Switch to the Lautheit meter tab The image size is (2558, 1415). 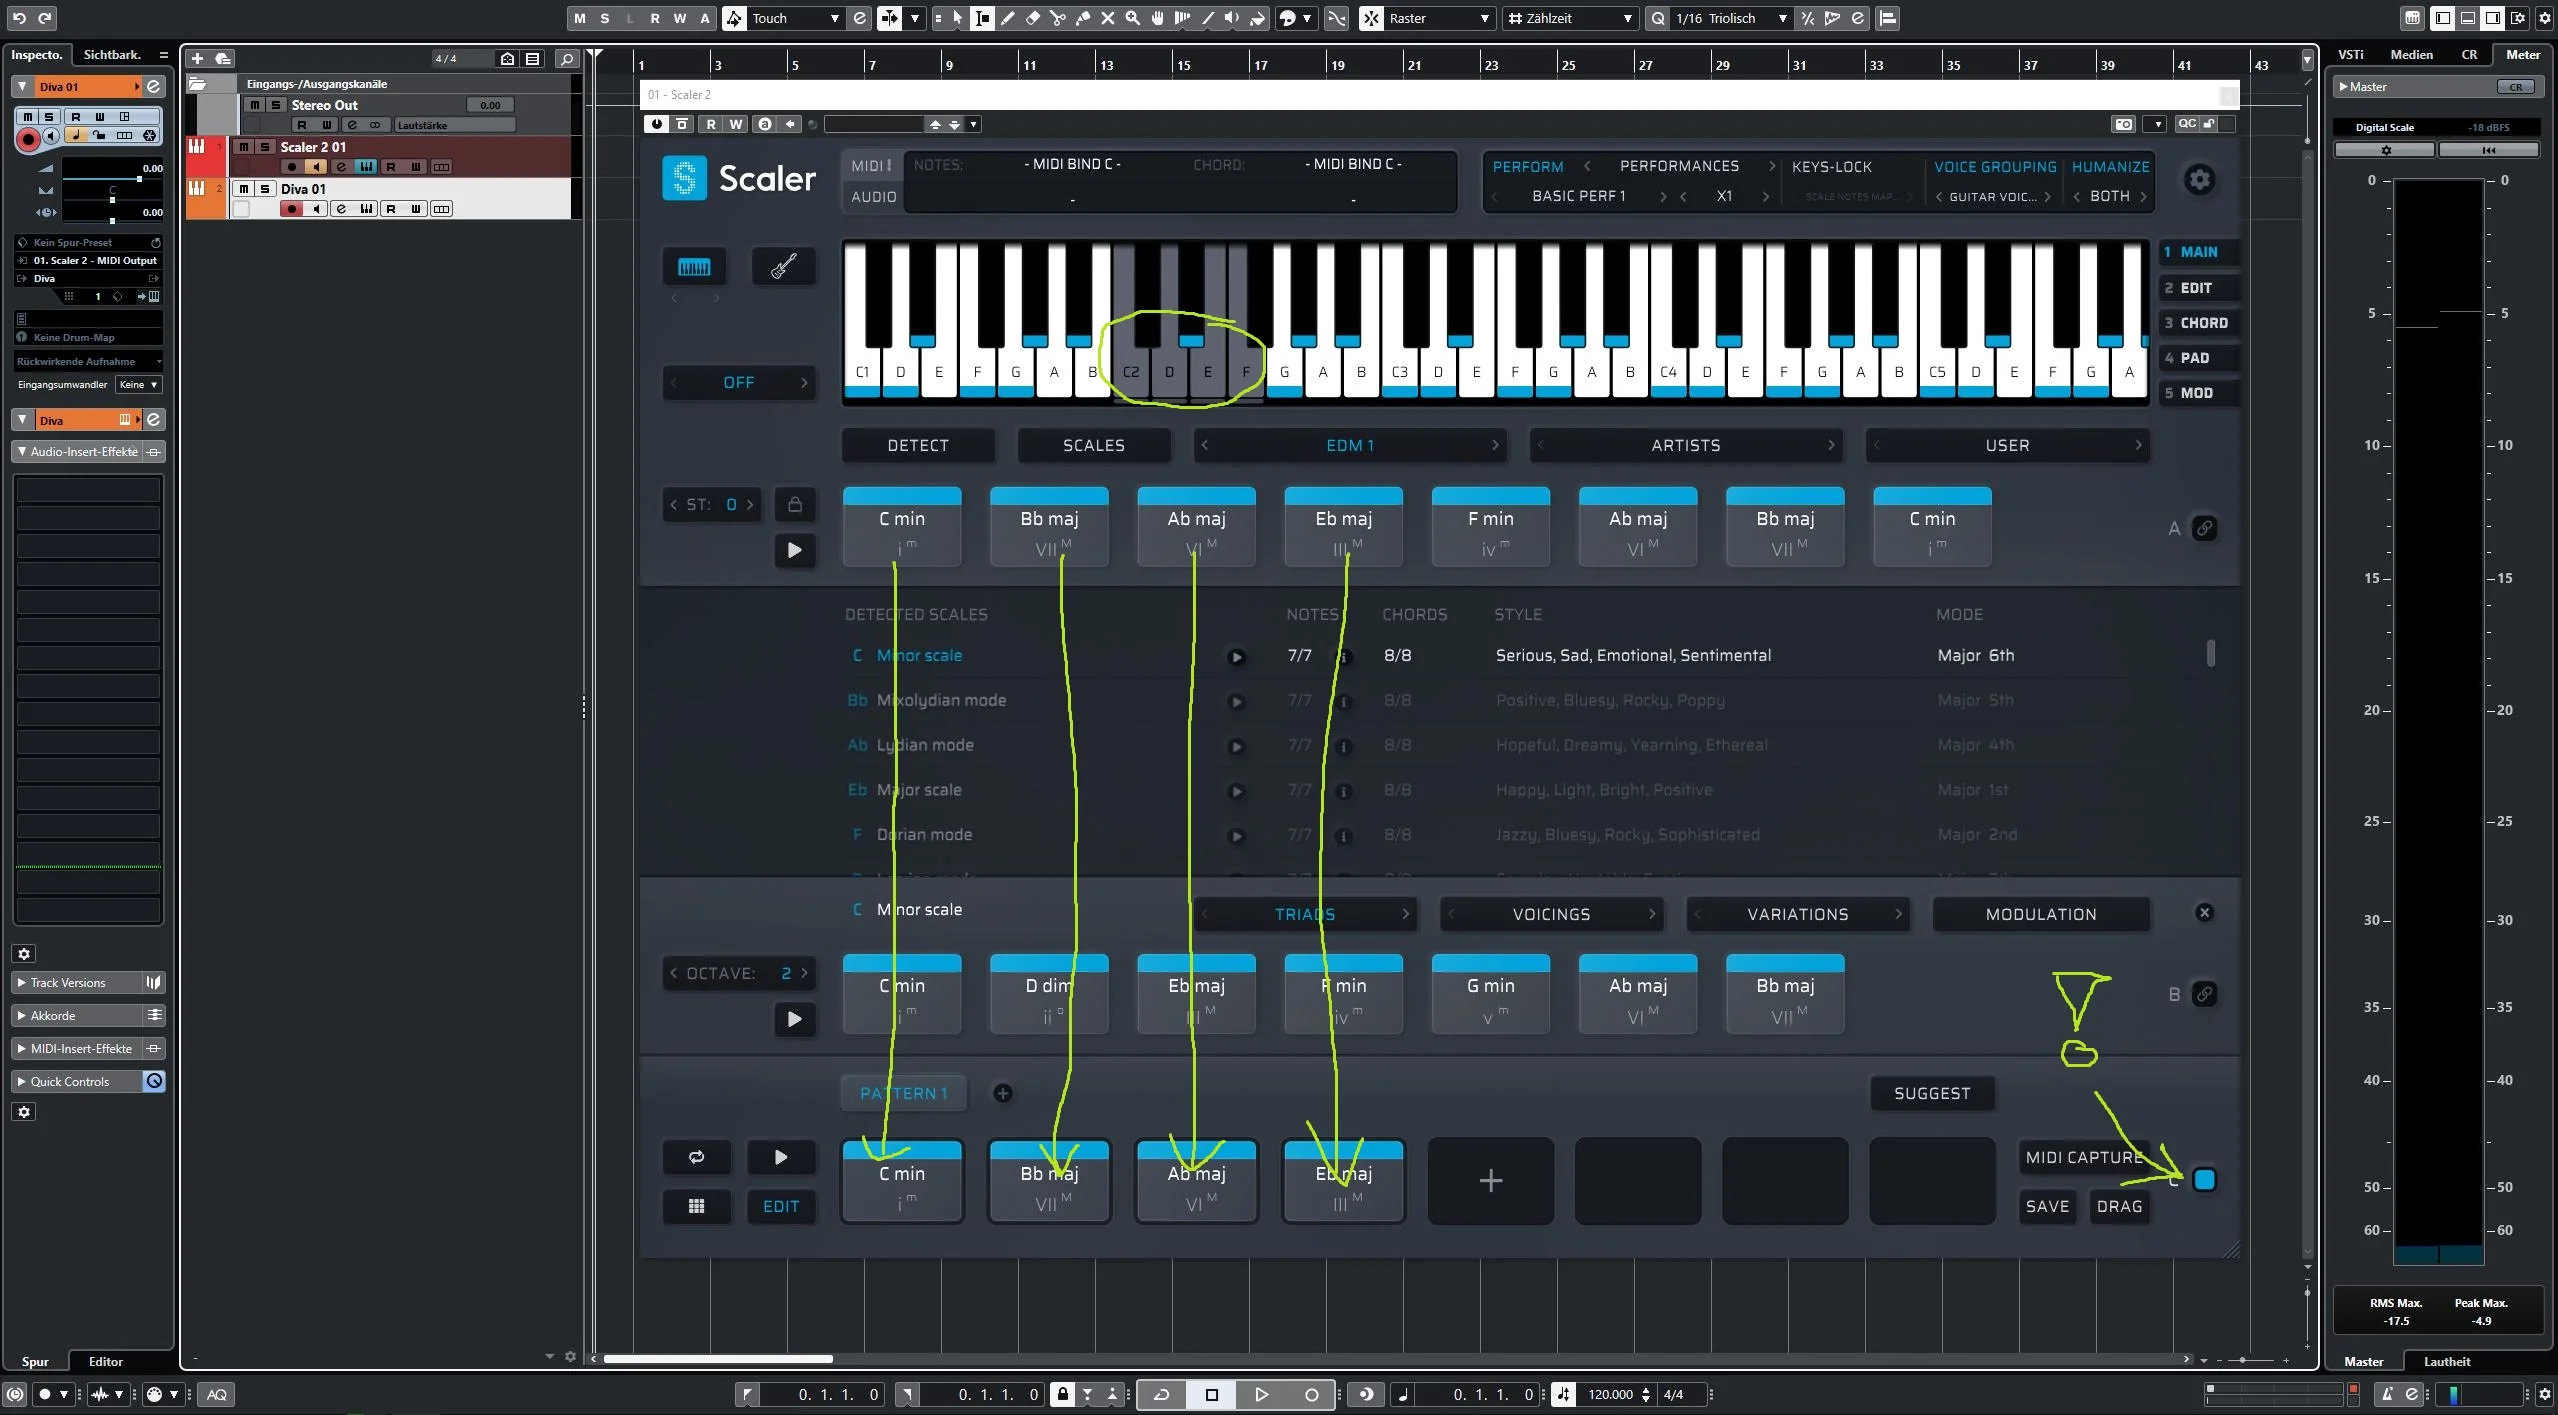point(2447,1361)
